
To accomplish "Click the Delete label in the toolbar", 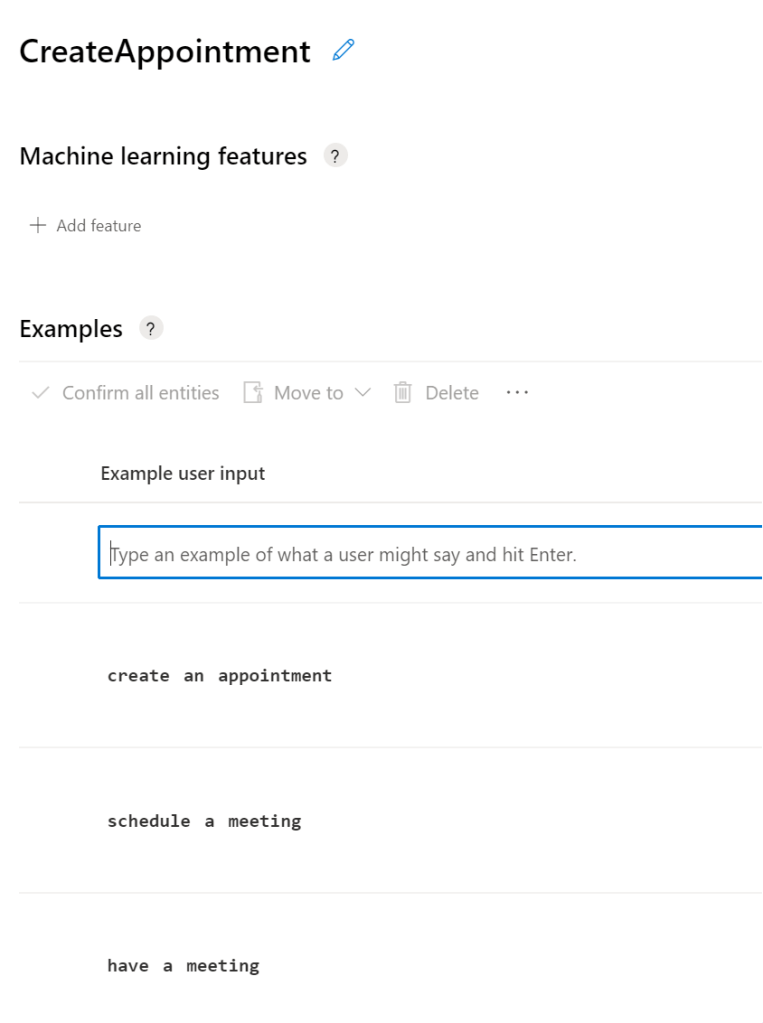I will pyautogui.click(x=452, y=393).
